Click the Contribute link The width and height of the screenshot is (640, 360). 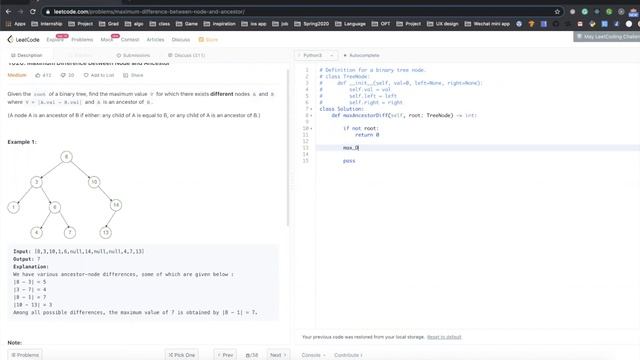pos(348,355)
